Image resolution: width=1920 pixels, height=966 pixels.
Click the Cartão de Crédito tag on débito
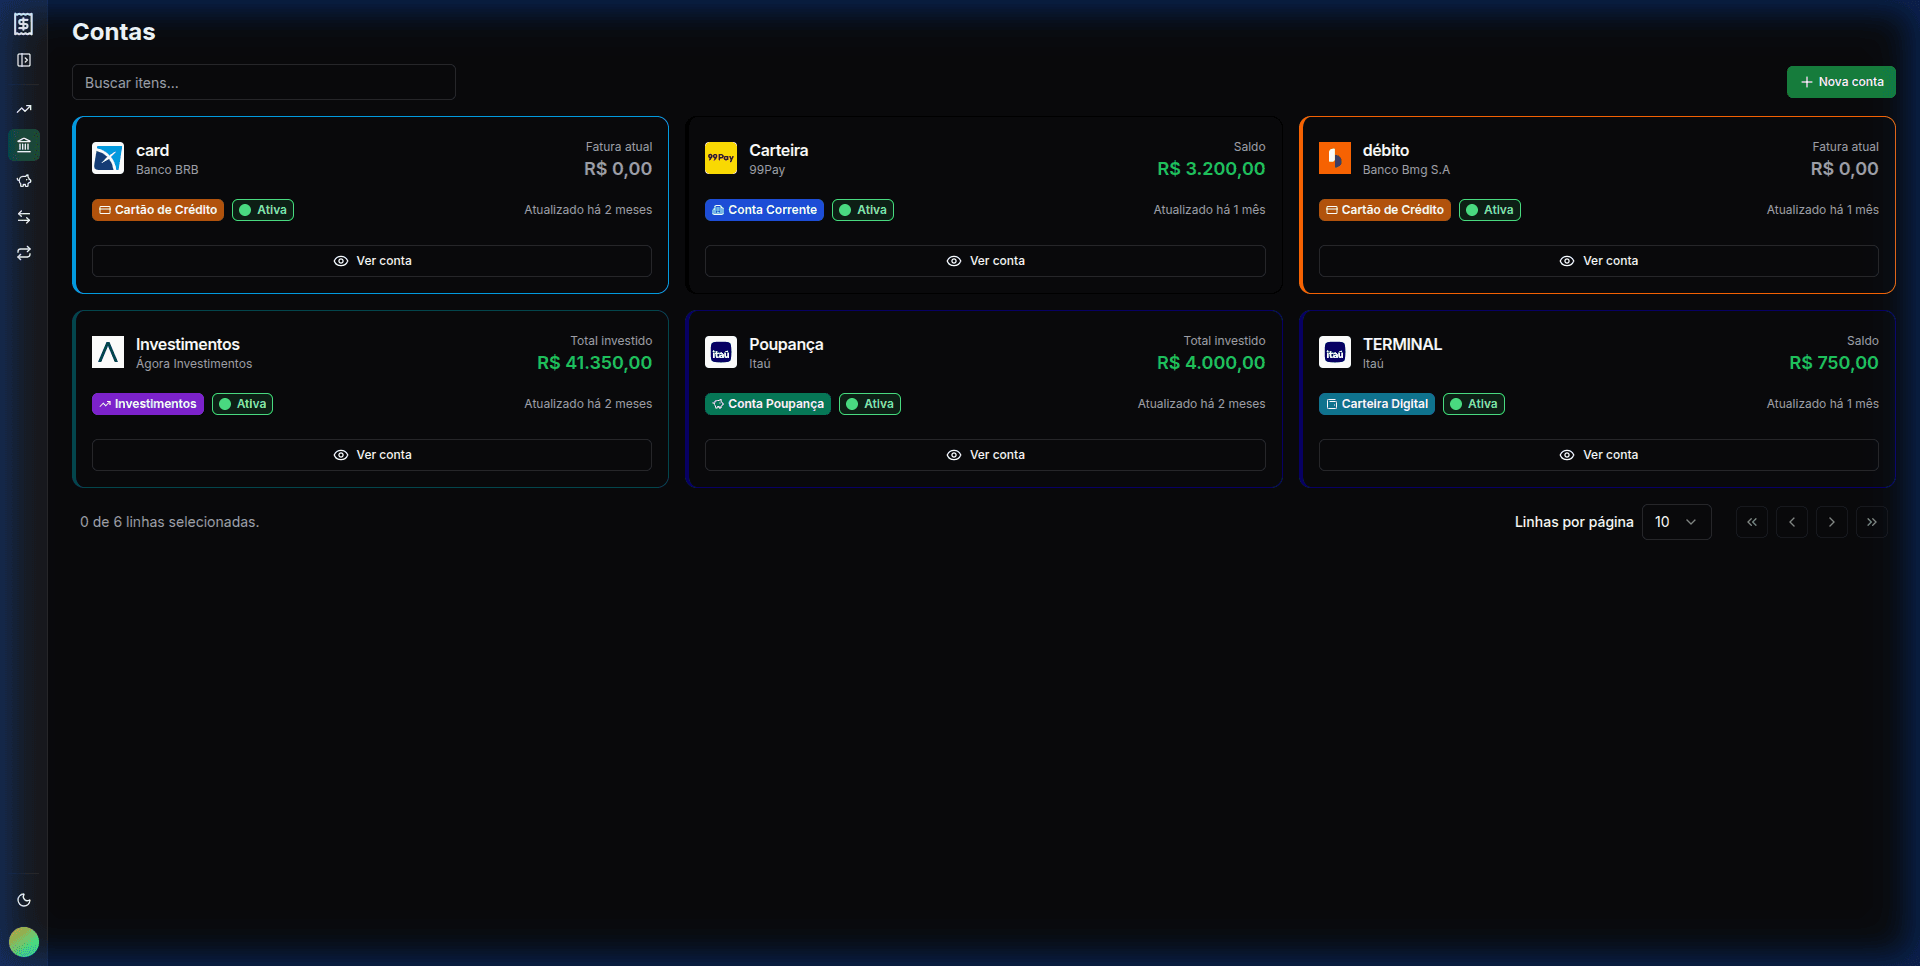tap(1384, 210)
